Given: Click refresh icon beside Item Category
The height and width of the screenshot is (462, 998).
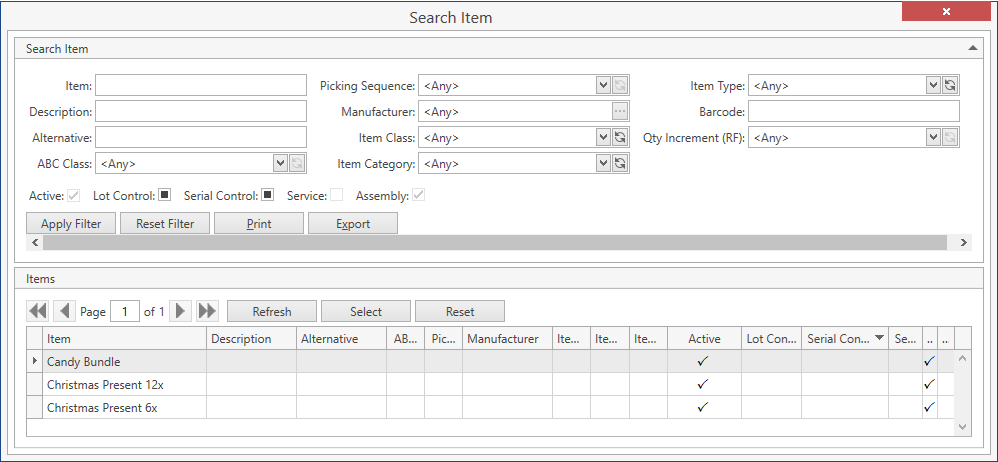Looking at the screenshot, I should pos(620,163).
